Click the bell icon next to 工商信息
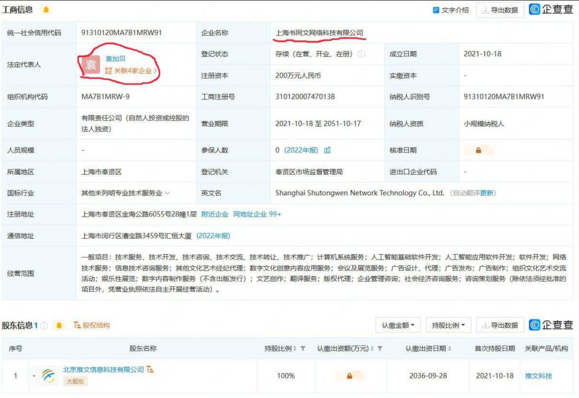The height and width of the screenshot is (398, 579). [x=46, y=10]
